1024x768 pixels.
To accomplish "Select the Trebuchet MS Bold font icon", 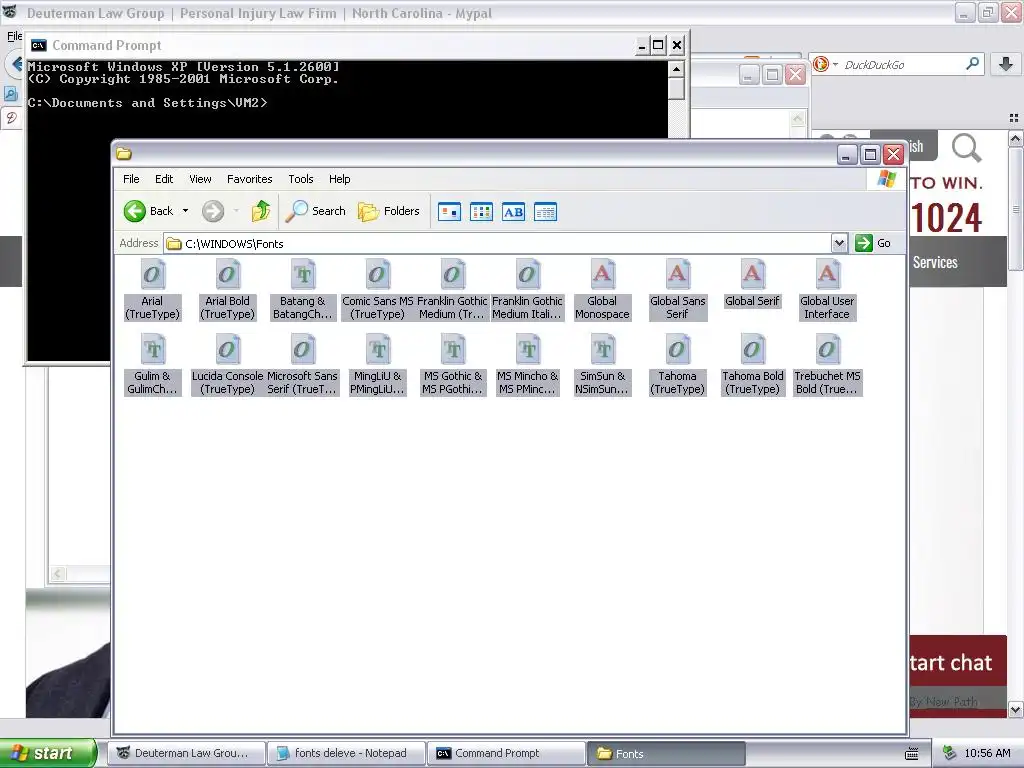I will pyautogui.click(x=827, y=365).
